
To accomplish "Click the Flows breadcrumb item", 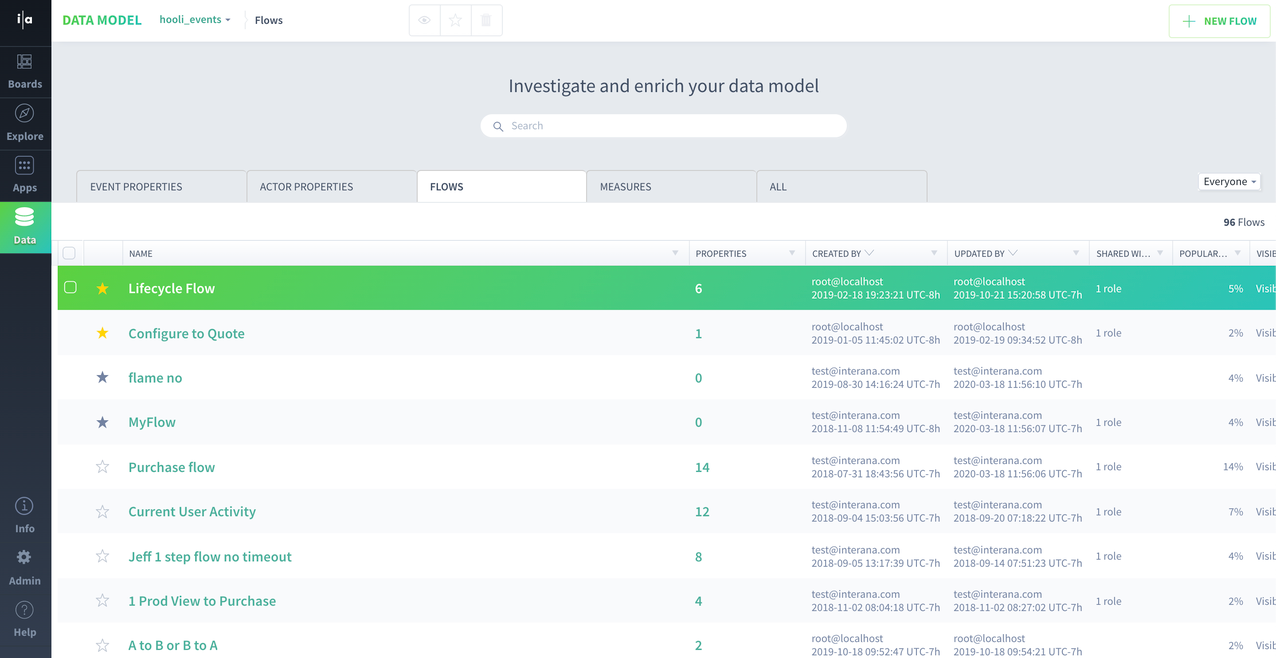I will (x=269, y=20).
